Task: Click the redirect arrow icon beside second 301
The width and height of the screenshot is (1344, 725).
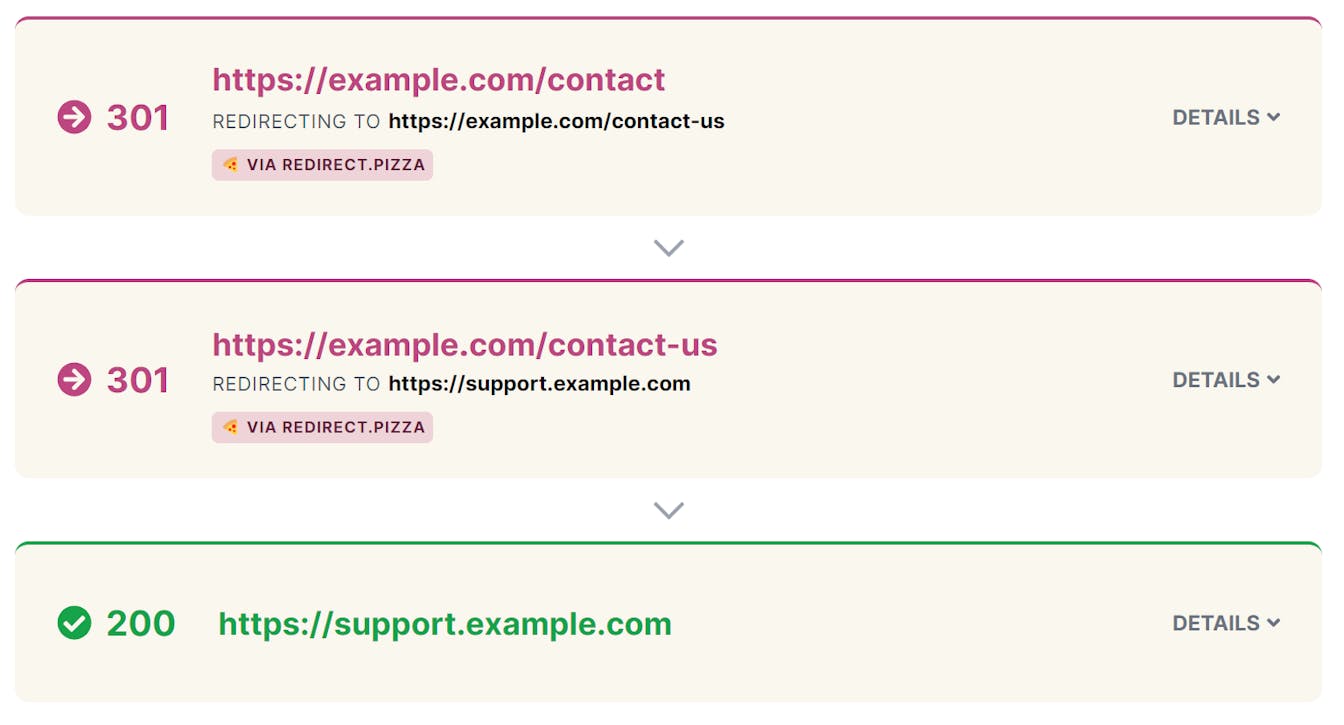Action: tap(74, 380)
